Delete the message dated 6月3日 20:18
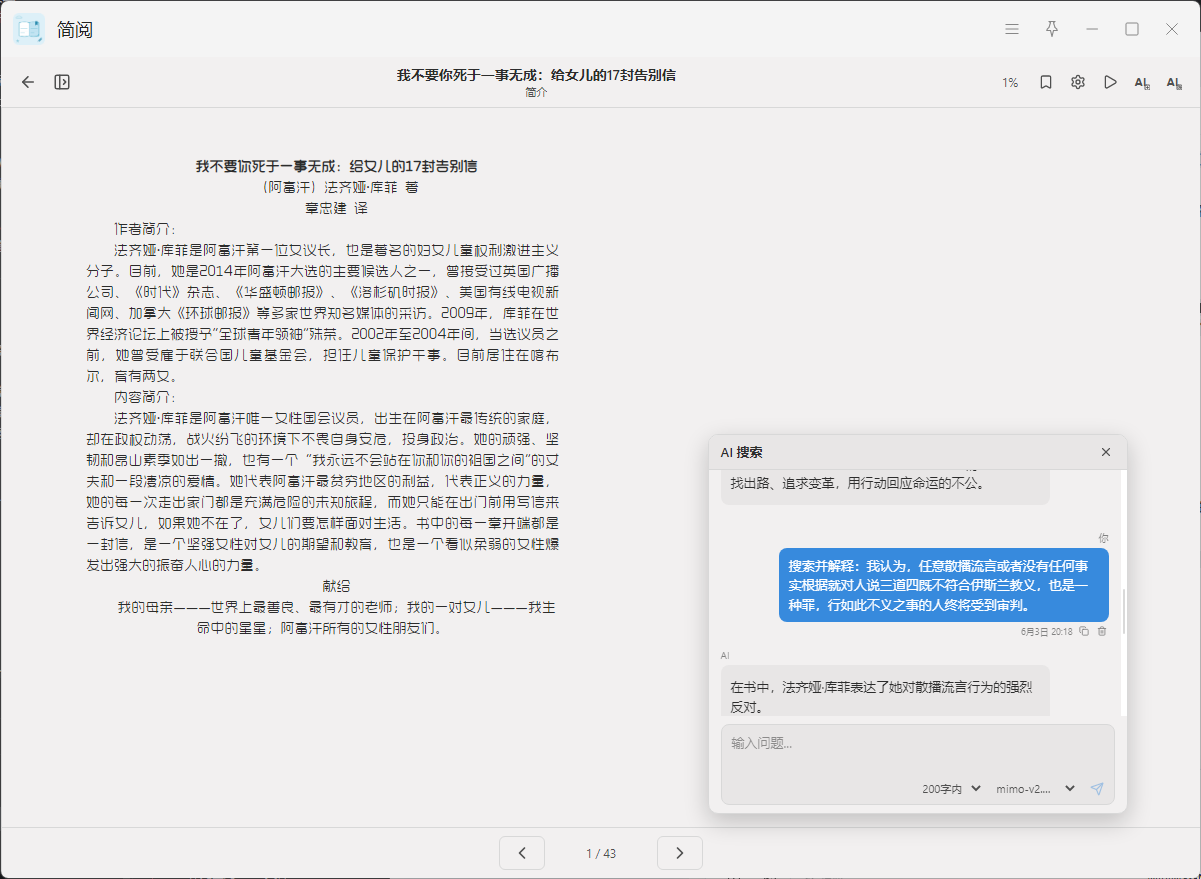 1102,632
